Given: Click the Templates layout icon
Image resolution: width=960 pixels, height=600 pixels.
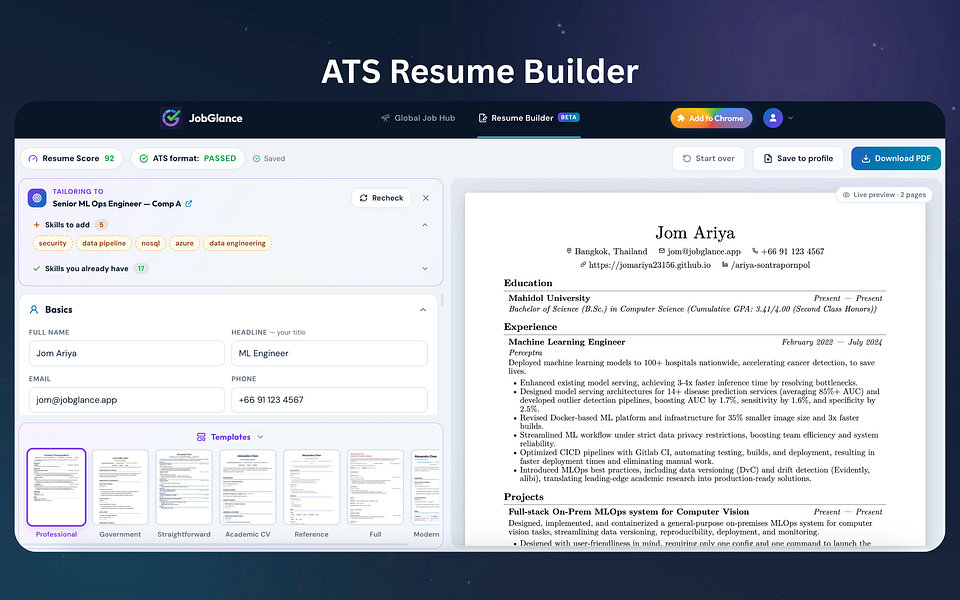Looking at the screenshot, I should click(x=201, y=437).
